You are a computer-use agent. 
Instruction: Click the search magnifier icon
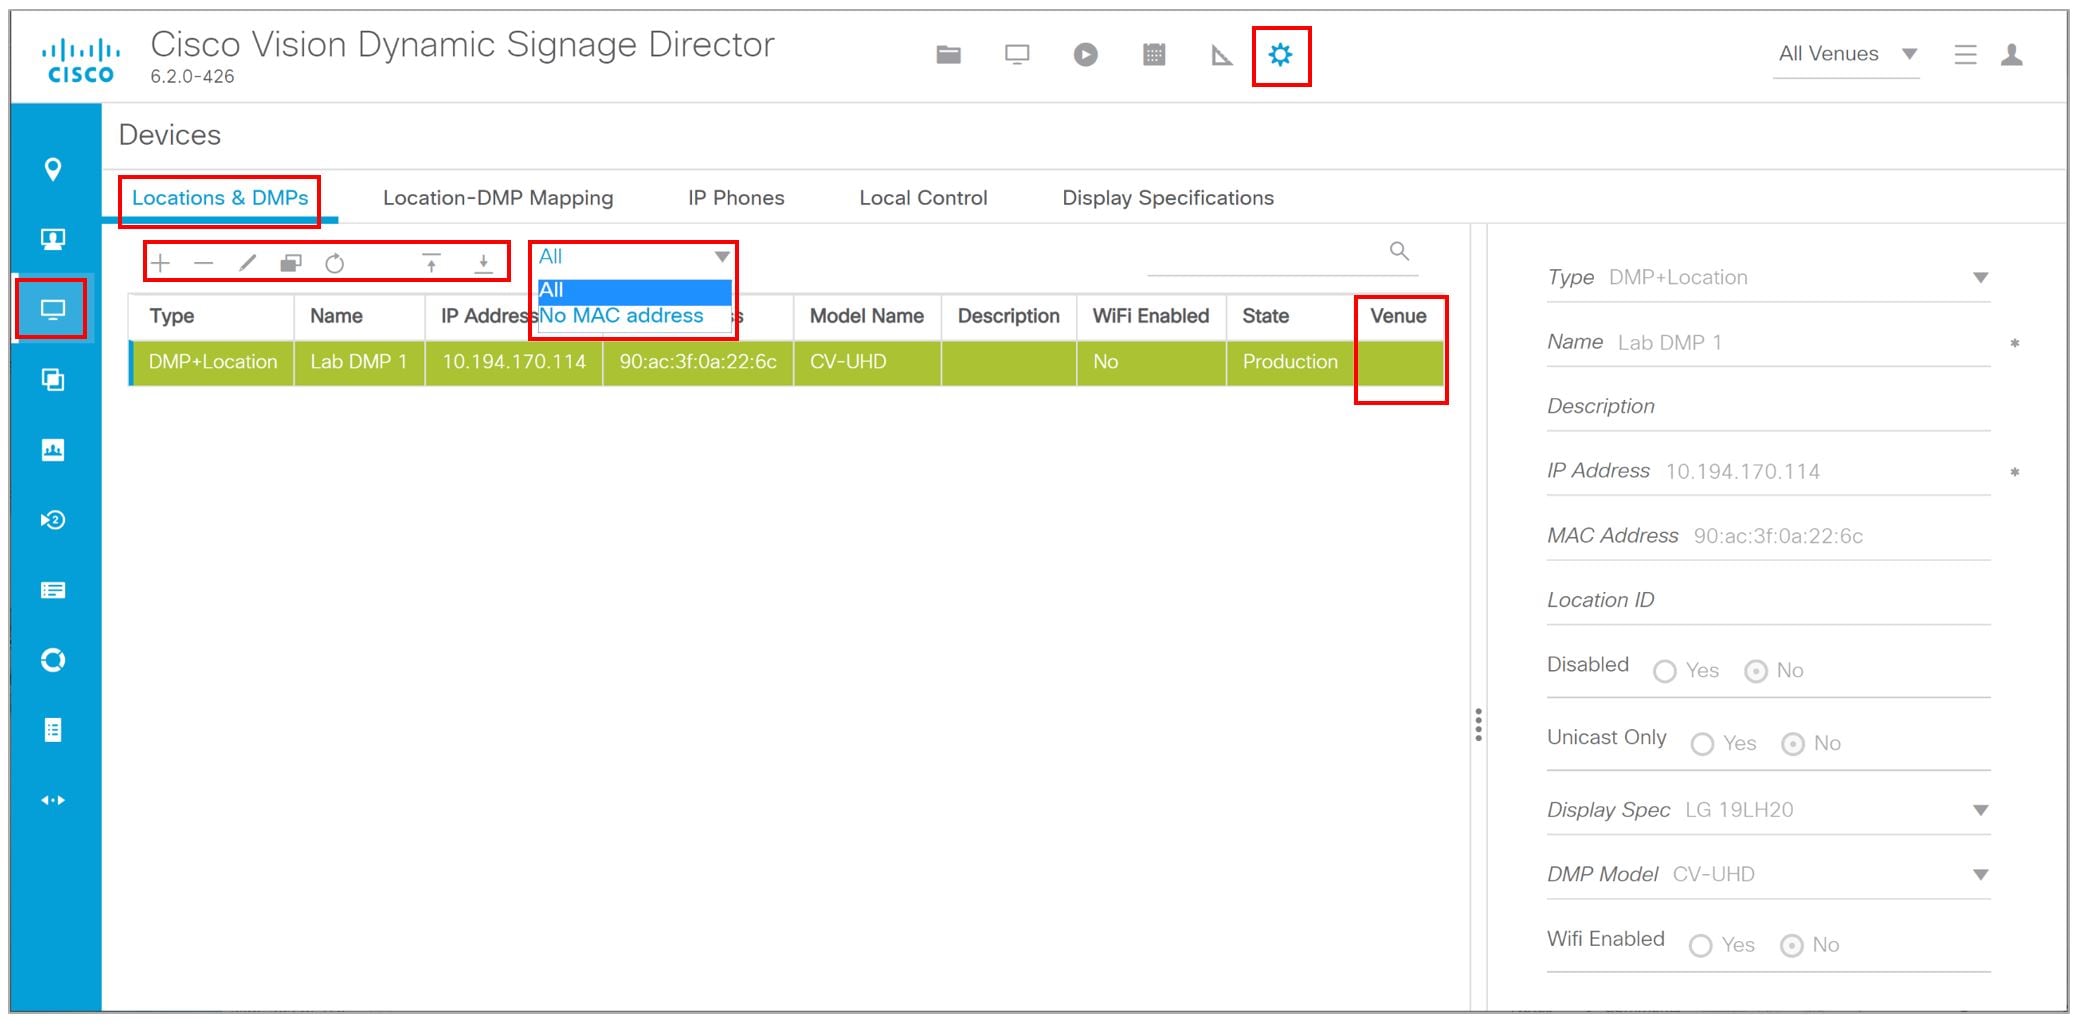(x=1399, y=251)
